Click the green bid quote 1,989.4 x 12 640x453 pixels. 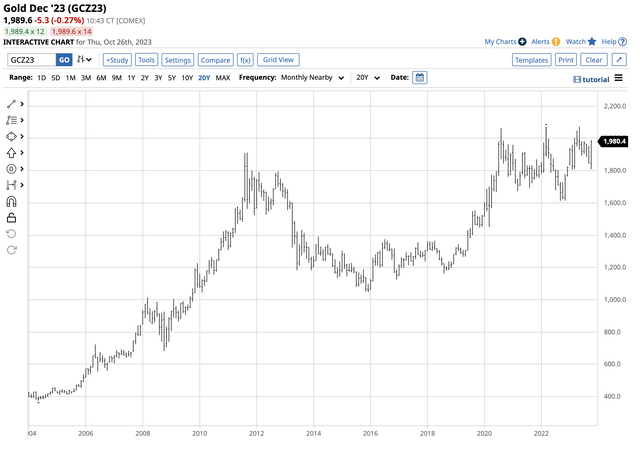click(x=24, y=31)
